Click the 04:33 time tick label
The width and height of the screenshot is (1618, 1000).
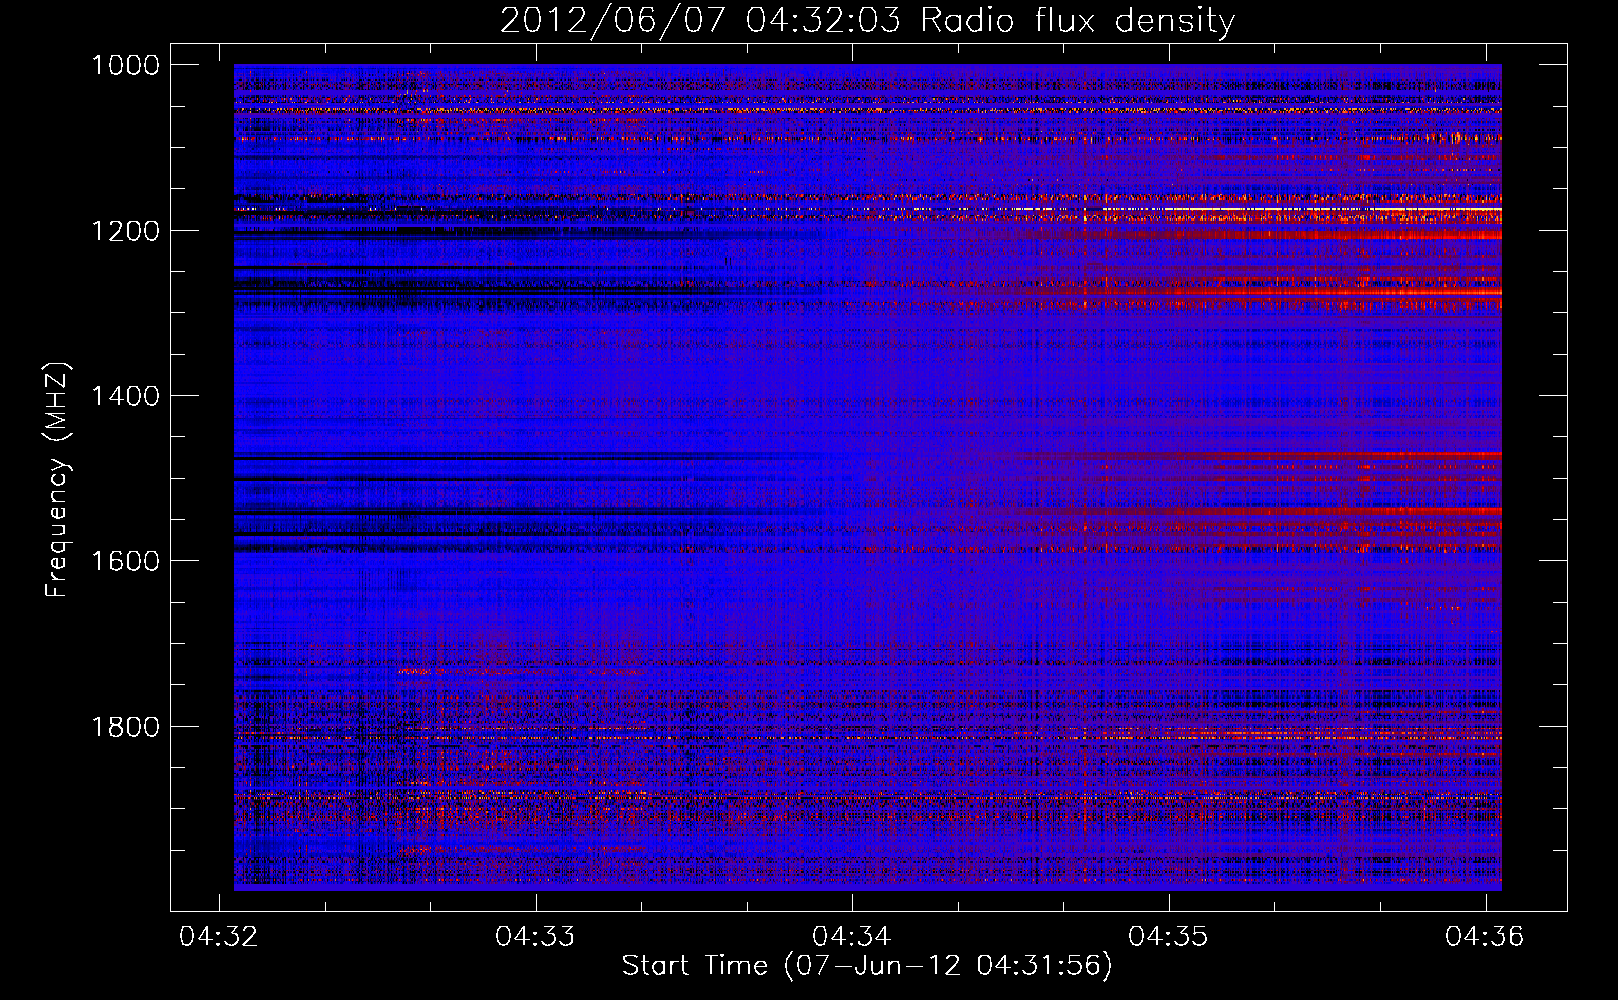click(535, 936)
